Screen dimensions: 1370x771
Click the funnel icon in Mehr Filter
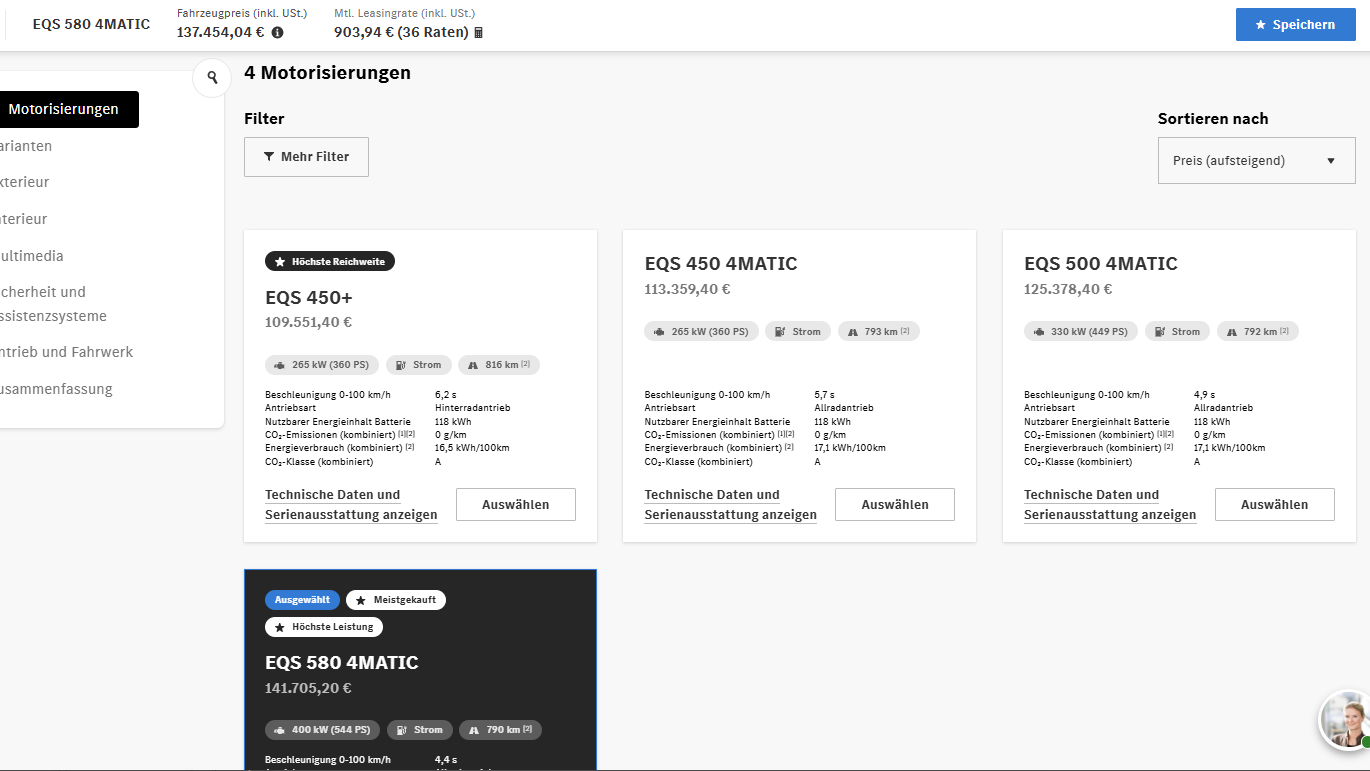tap(268, 156)
